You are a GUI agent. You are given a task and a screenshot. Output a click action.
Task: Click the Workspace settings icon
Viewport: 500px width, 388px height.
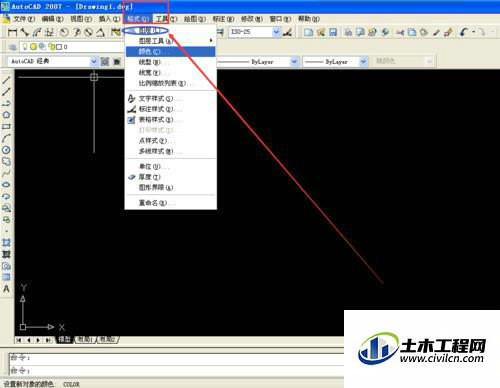tap(105, 61)
